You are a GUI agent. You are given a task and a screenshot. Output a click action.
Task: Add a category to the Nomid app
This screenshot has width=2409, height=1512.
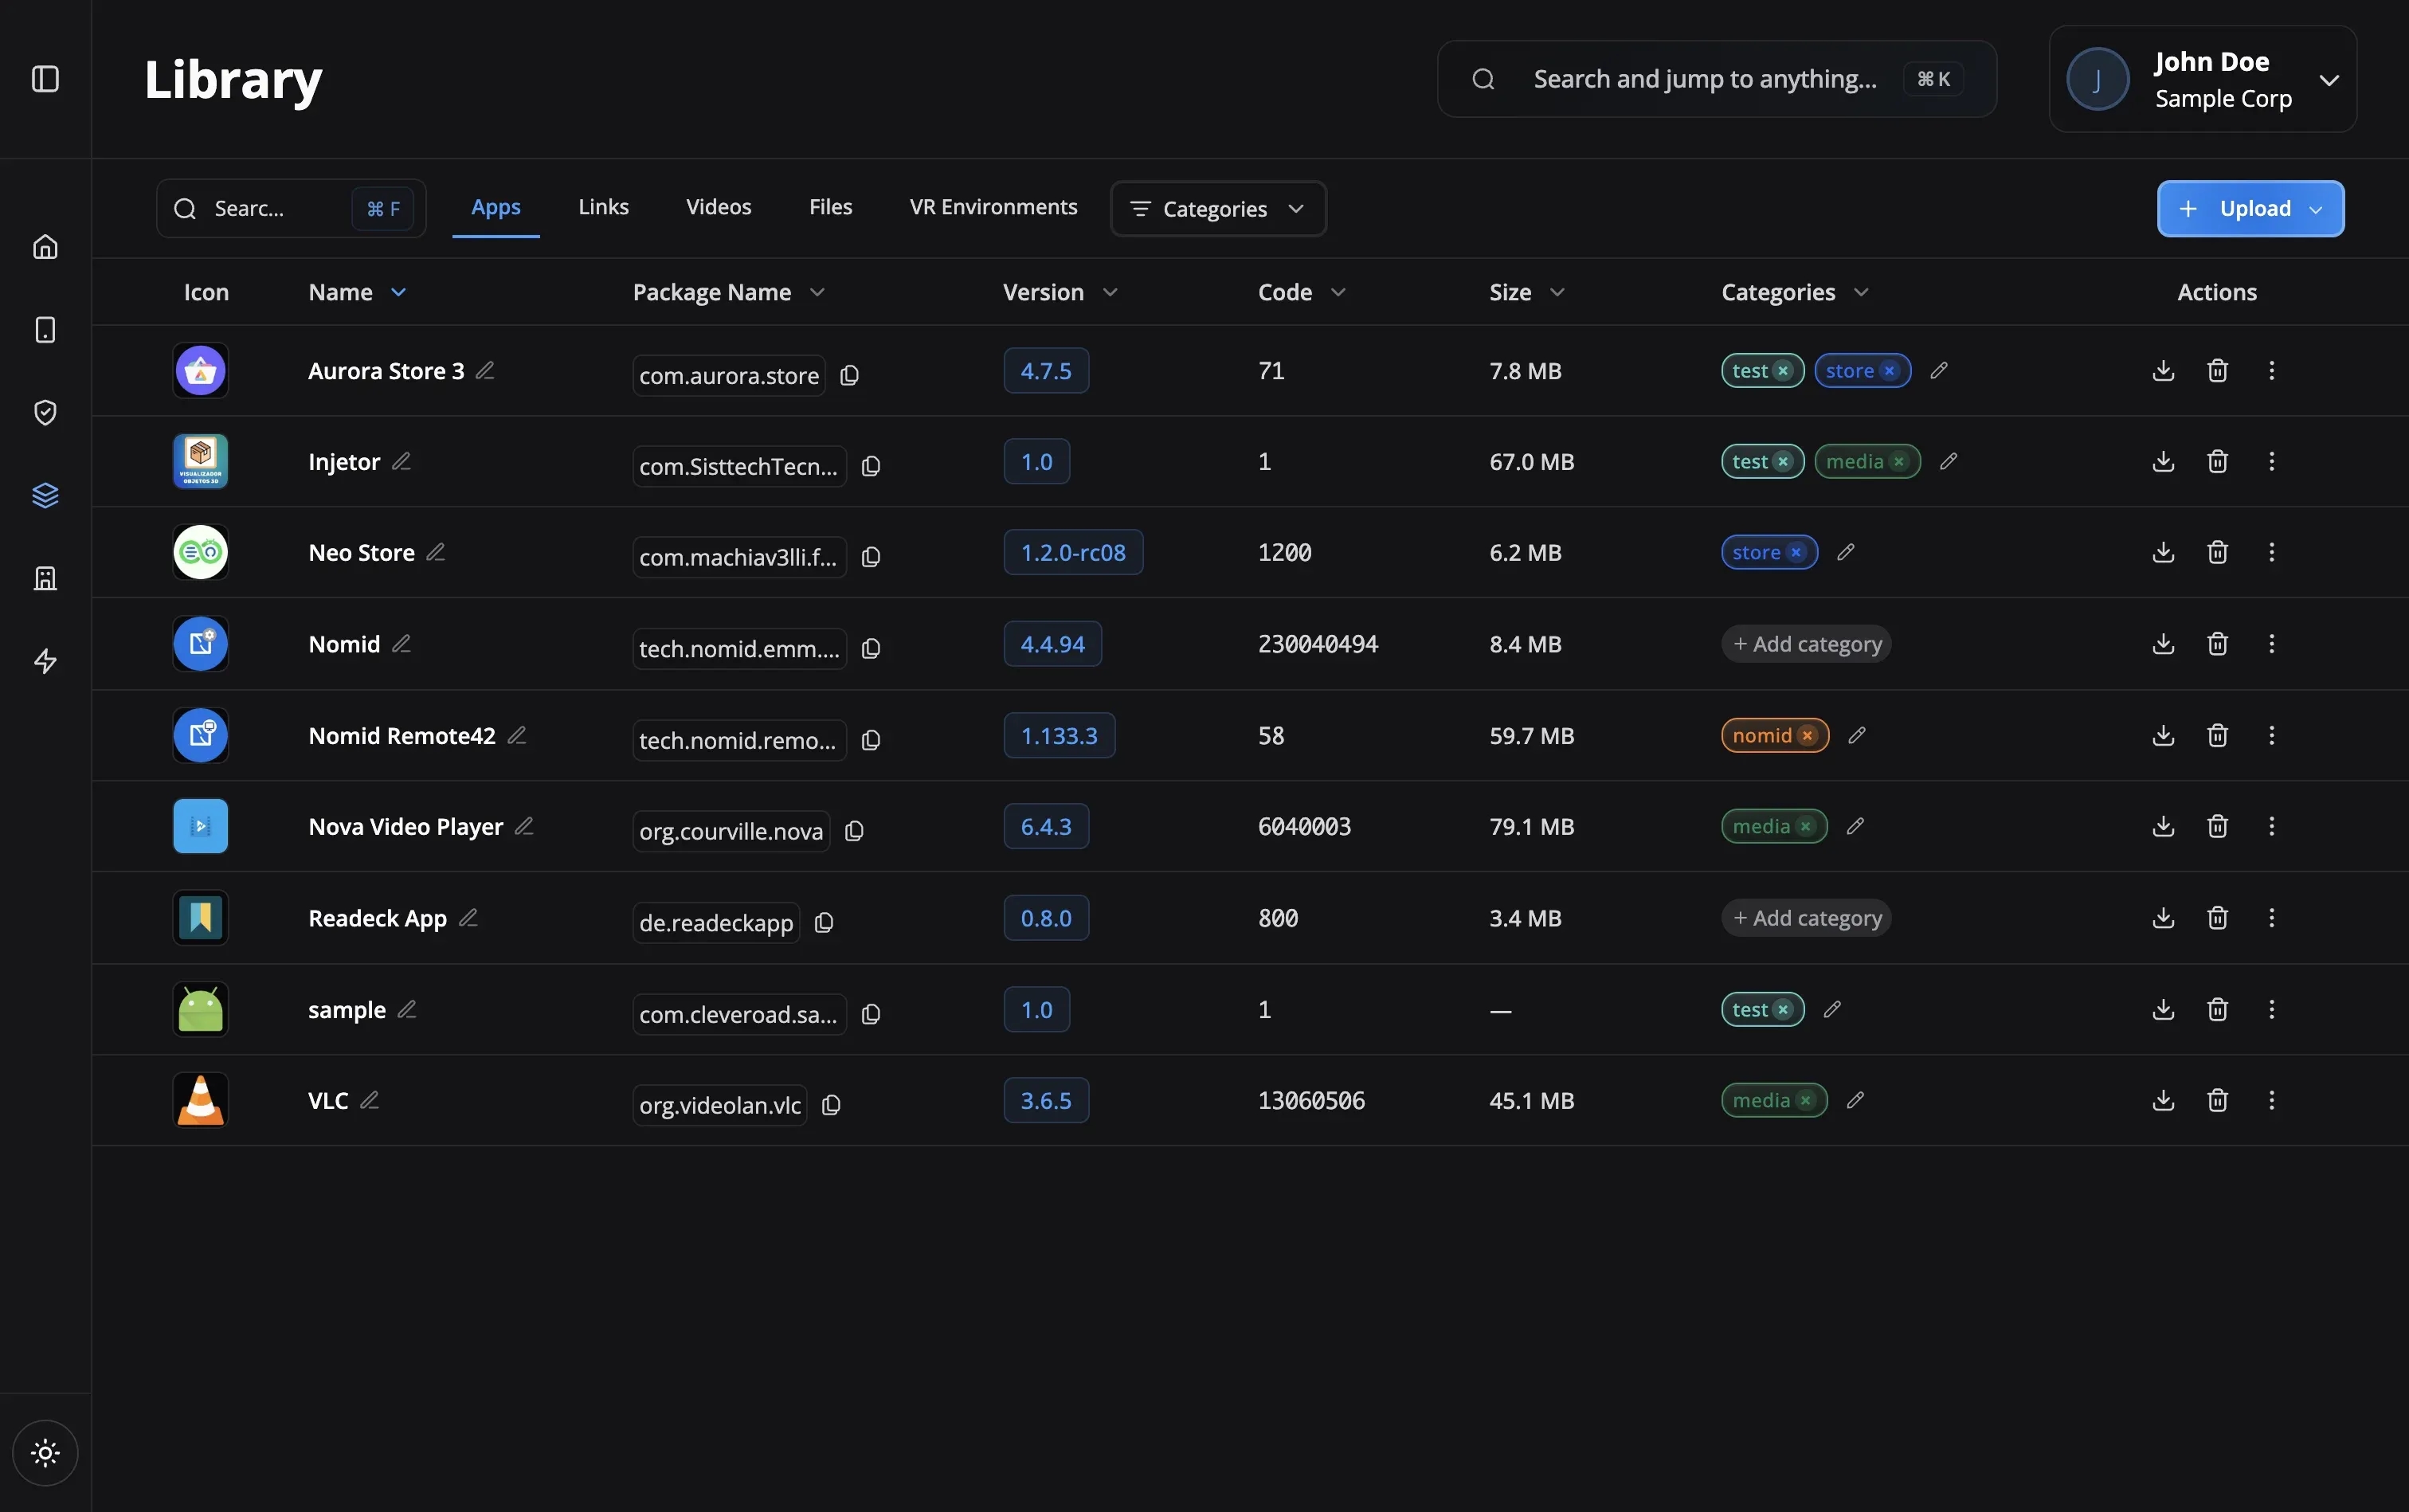pos(1806,643)
